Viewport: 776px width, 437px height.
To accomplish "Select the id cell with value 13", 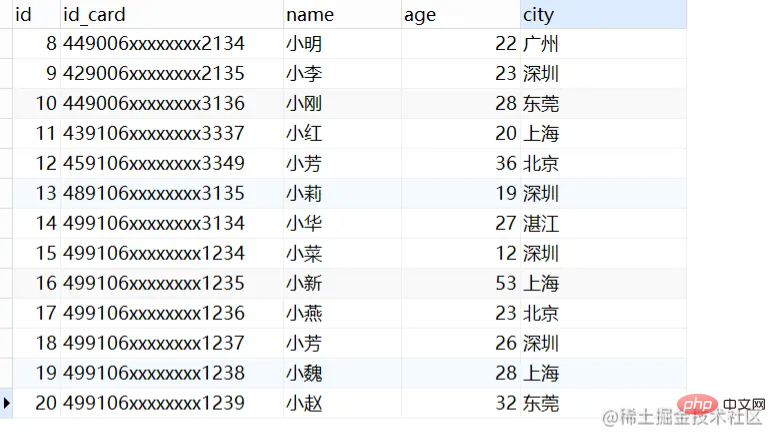I will click(x=36, y=194).
